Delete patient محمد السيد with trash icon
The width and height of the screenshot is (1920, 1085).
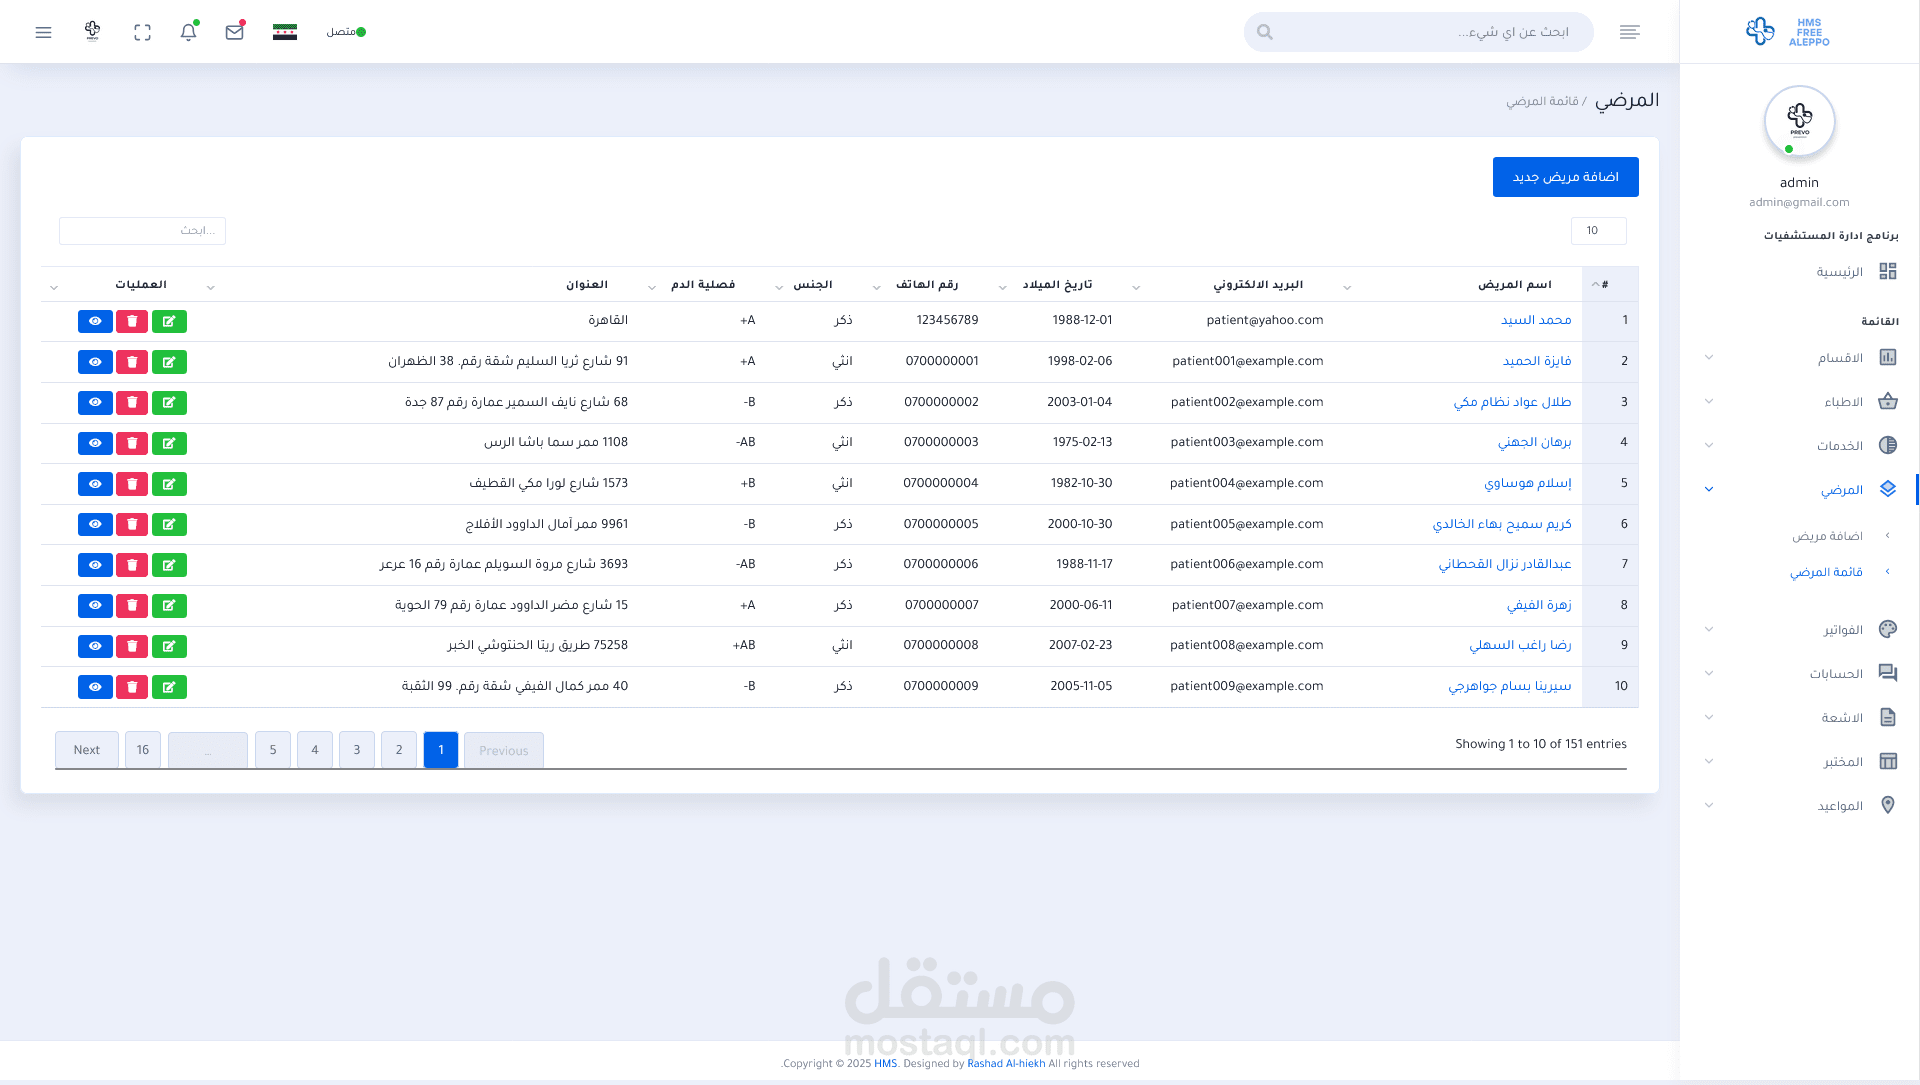tap(132, 321)
